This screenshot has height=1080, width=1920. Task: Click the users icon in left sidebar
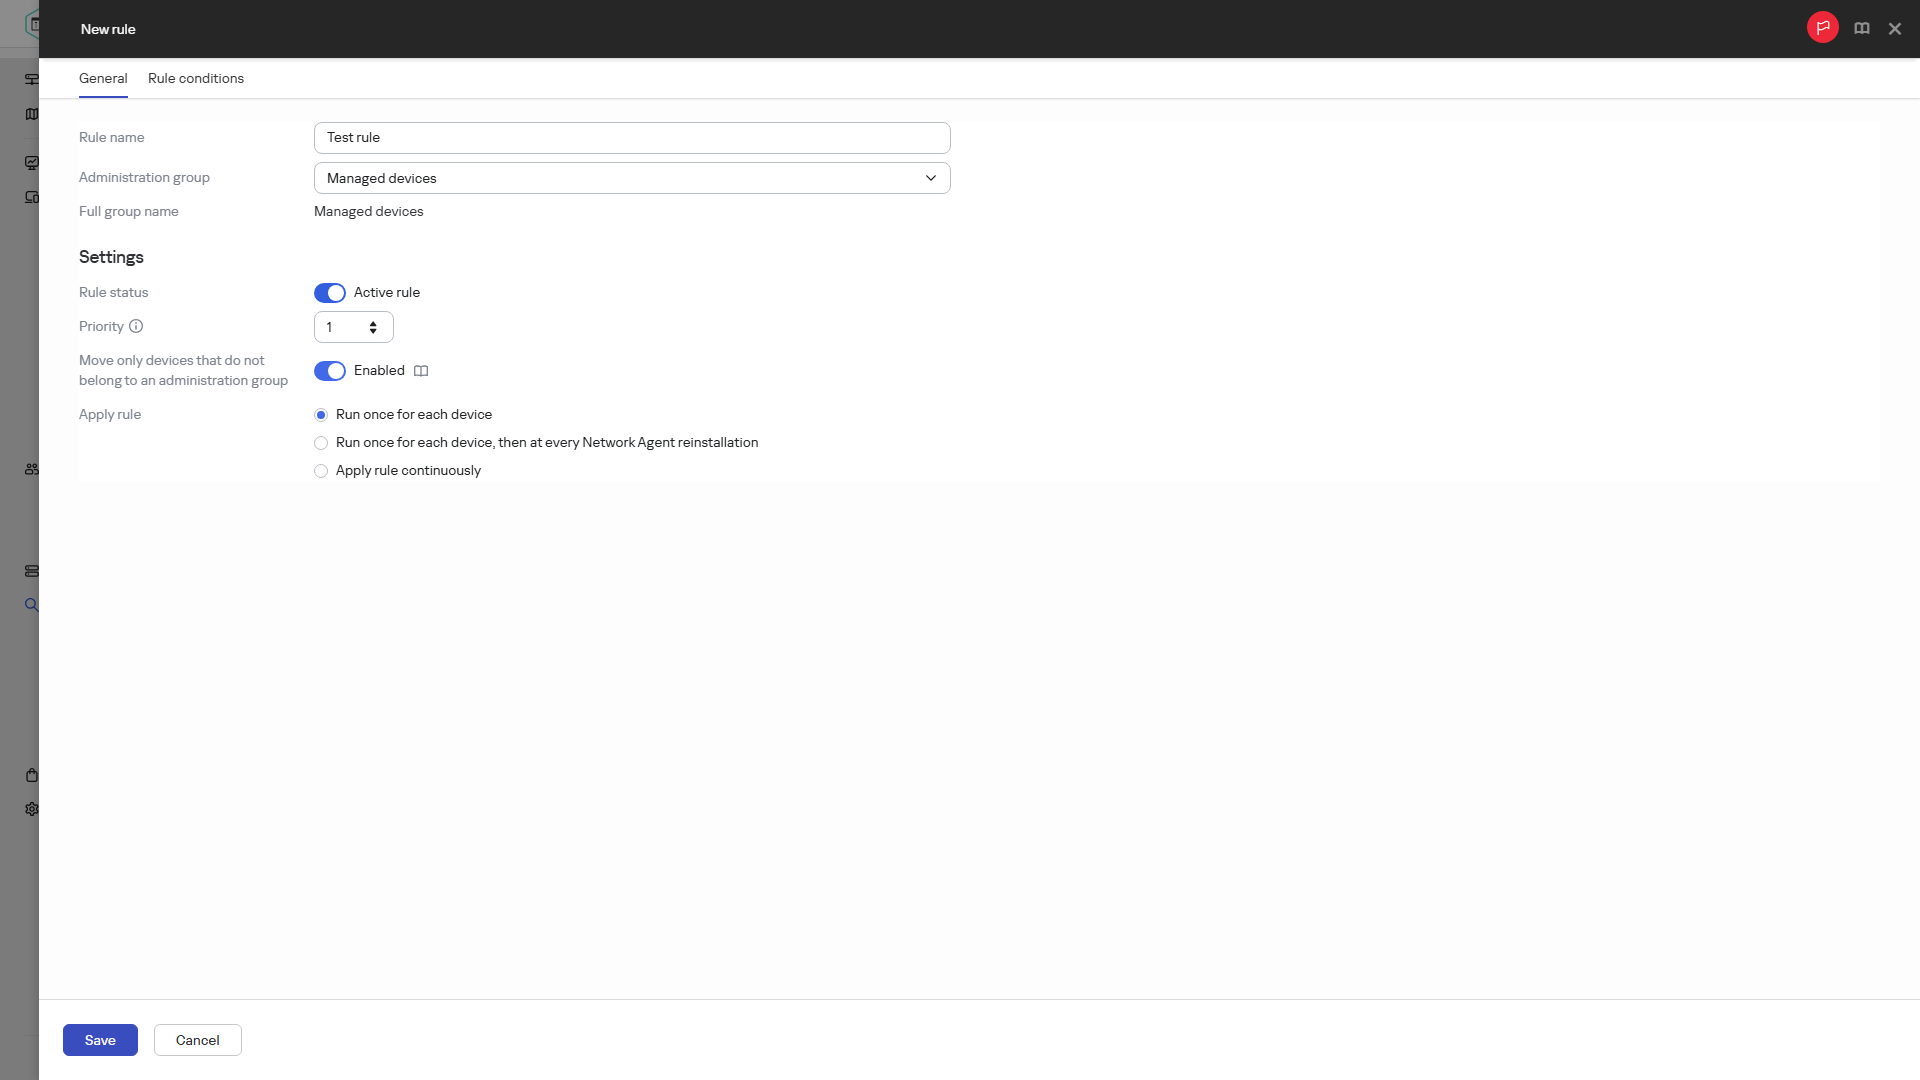[32, 469]
